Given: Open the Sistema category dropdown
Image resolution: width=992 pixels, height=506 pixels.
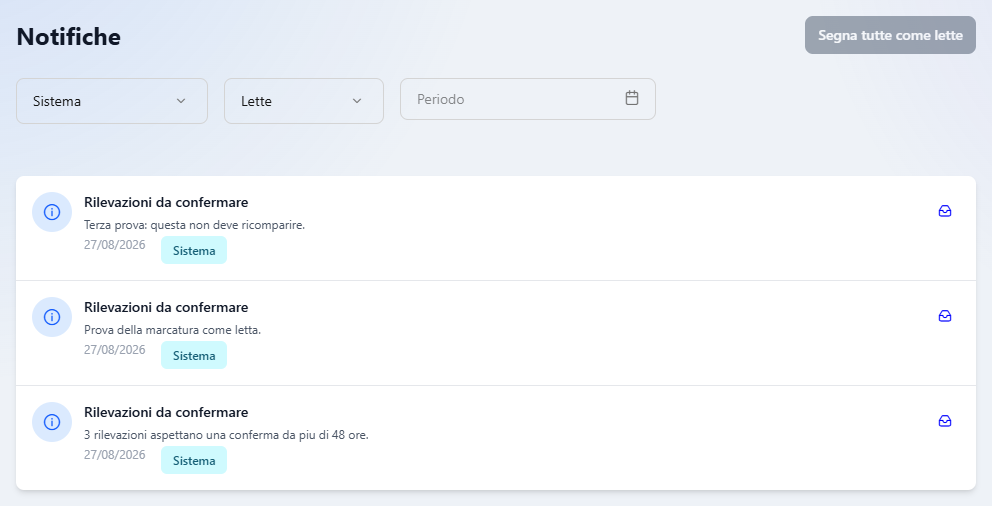Looking at the screenshot, I should [x=112, y=101].
